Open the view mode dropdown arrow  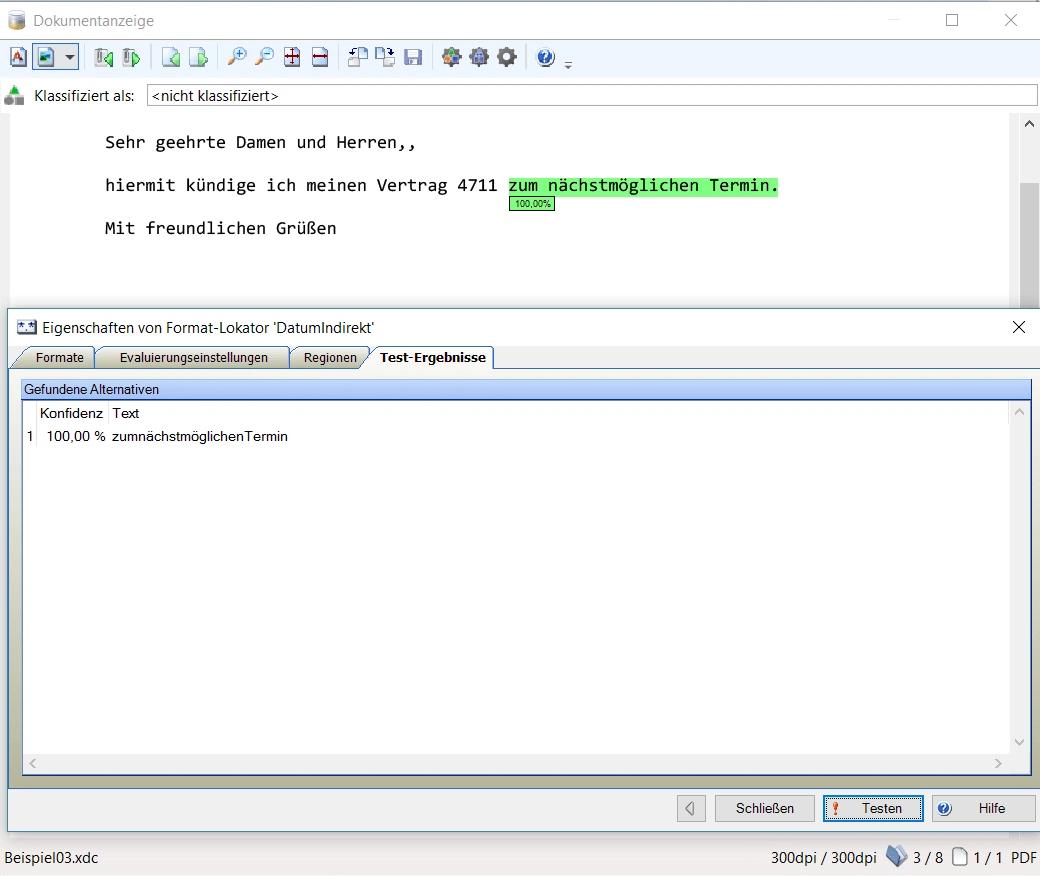click(69, 57)
